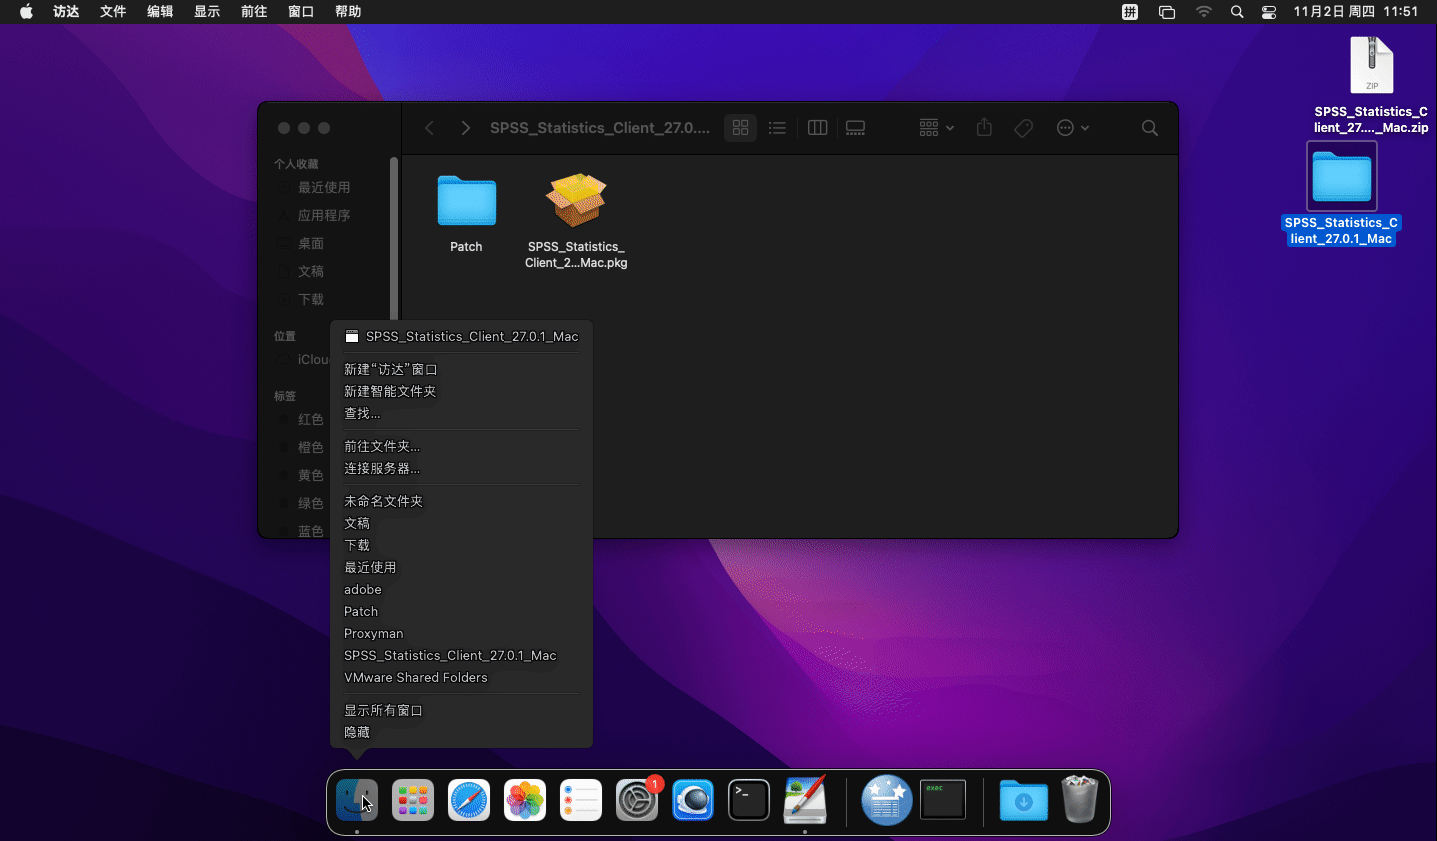1437x841 pixels.
Task: Open the 前往 menu in menu bar
Action: pos(254,12)
